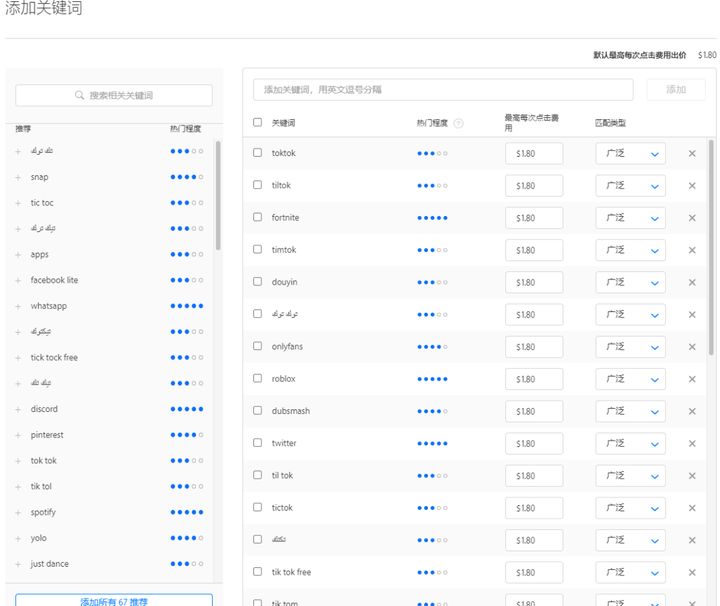Edit max CPC bid for twitter
The image size is (720, 606).
(534, 443)
